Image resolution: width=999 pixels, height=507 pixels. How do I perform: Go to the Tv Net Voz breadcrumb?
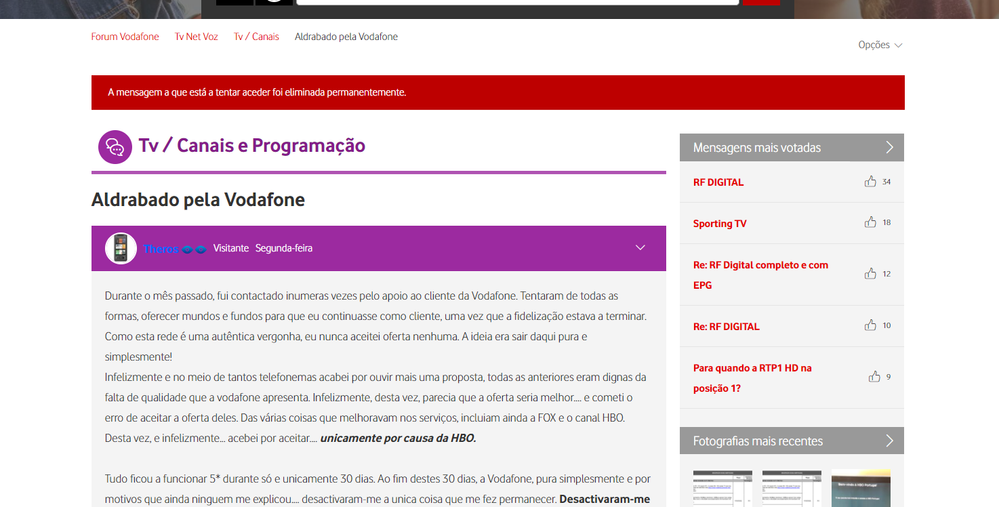pos(196,37)
